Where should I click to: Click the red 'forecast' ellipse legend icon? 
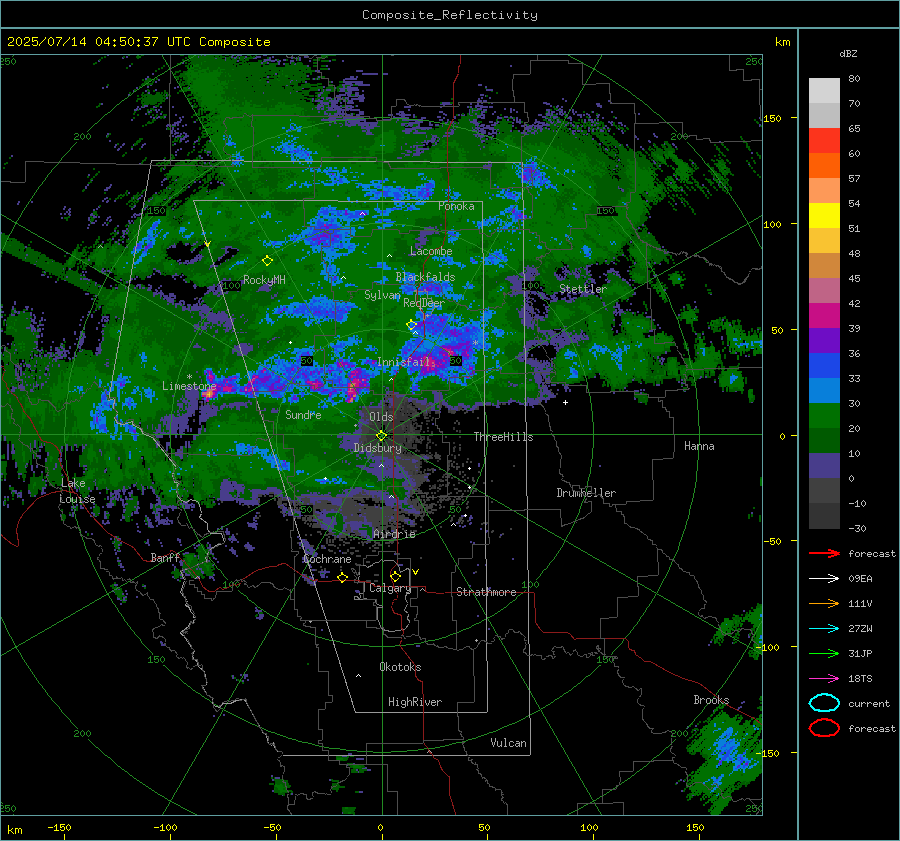click(x=824, y=728)
